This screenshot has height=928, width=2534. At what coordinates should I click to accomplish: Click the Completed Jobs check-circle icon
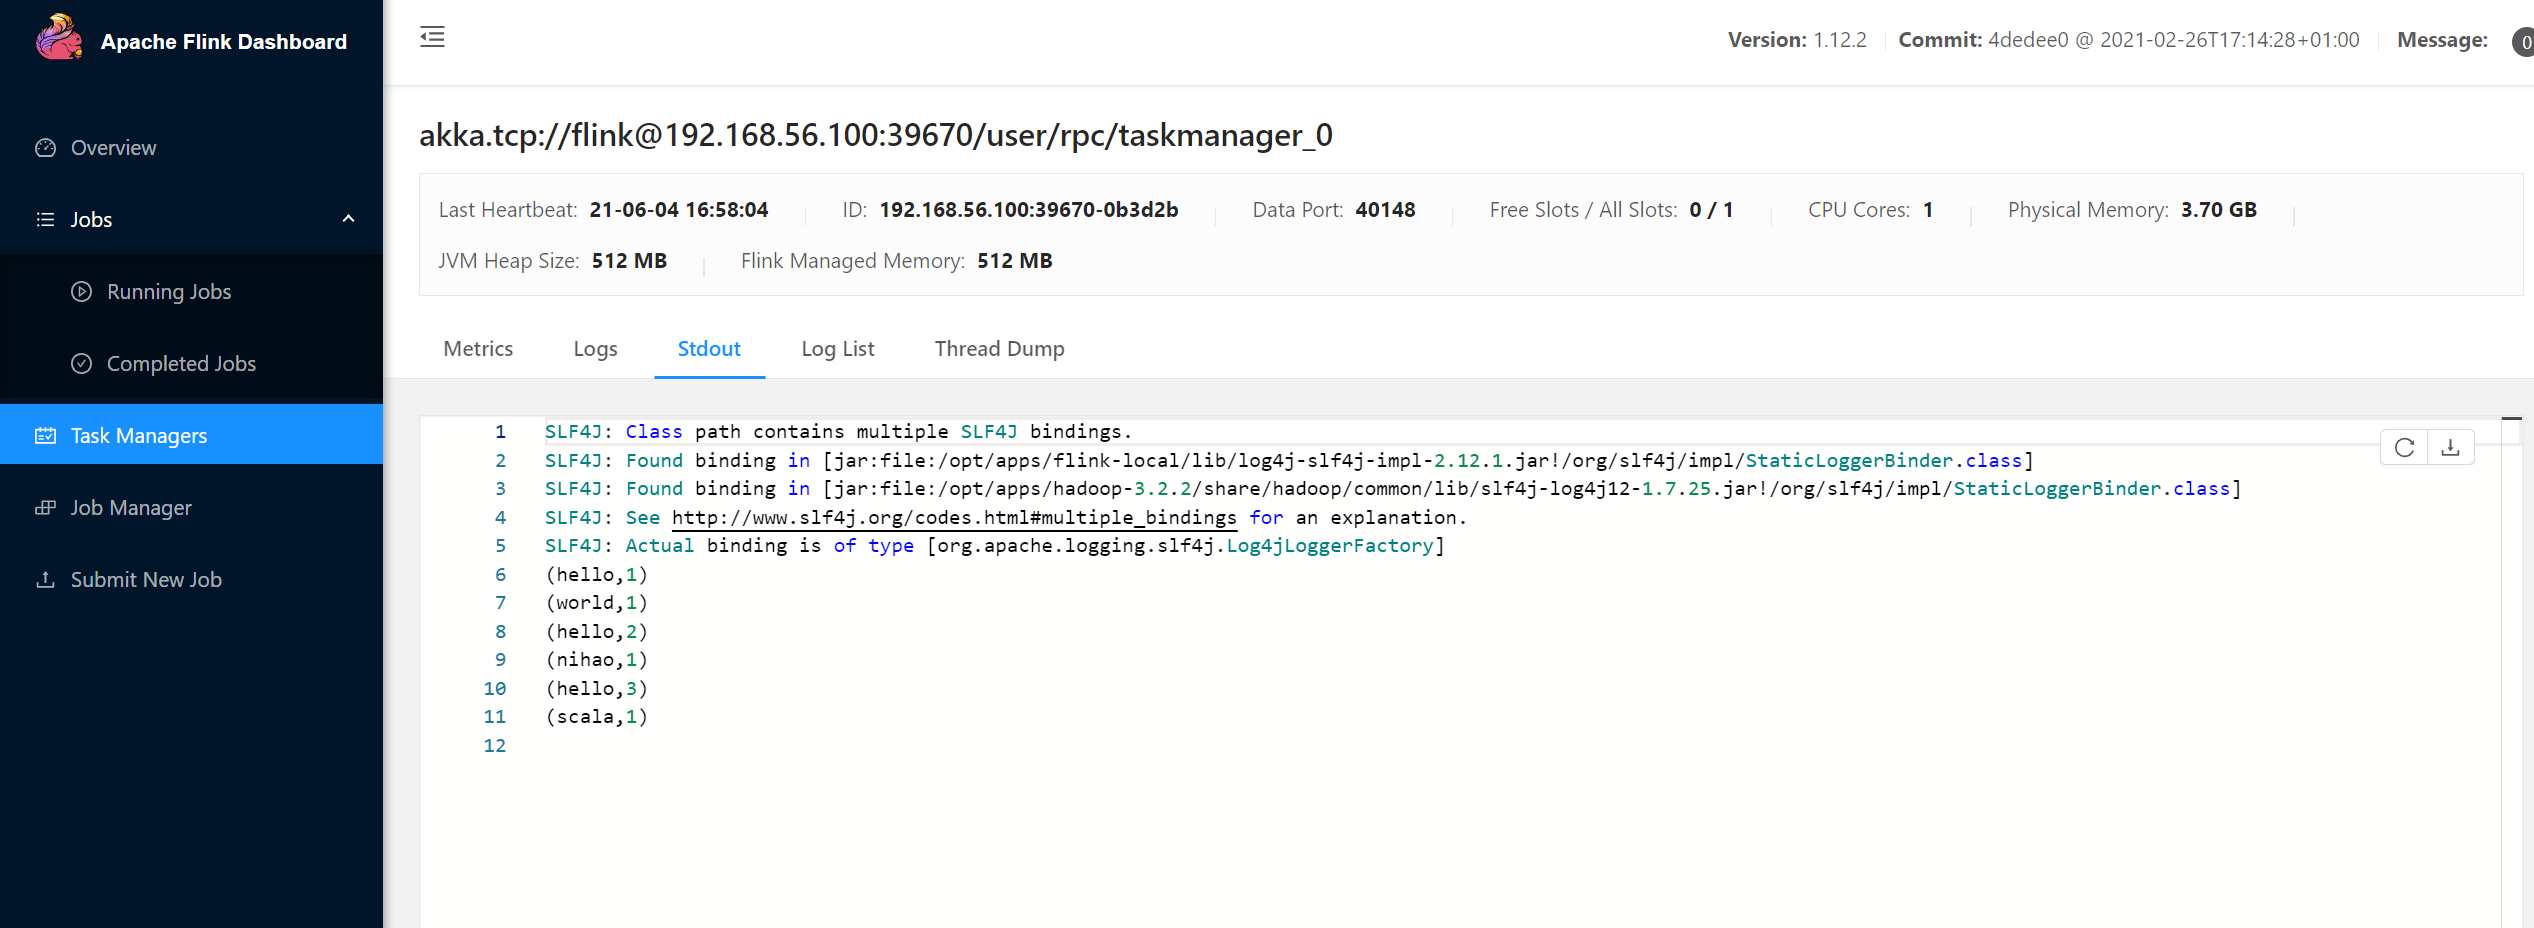coord(82,364)
